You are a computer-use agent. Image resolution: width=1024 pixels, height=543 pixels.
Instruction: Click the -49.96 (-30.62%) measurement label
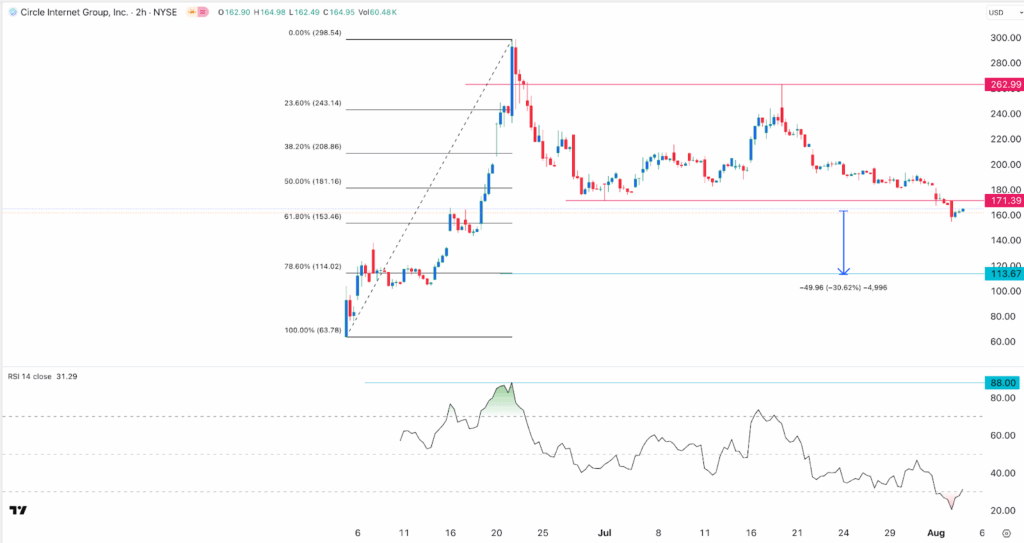[x=843, y=288]
